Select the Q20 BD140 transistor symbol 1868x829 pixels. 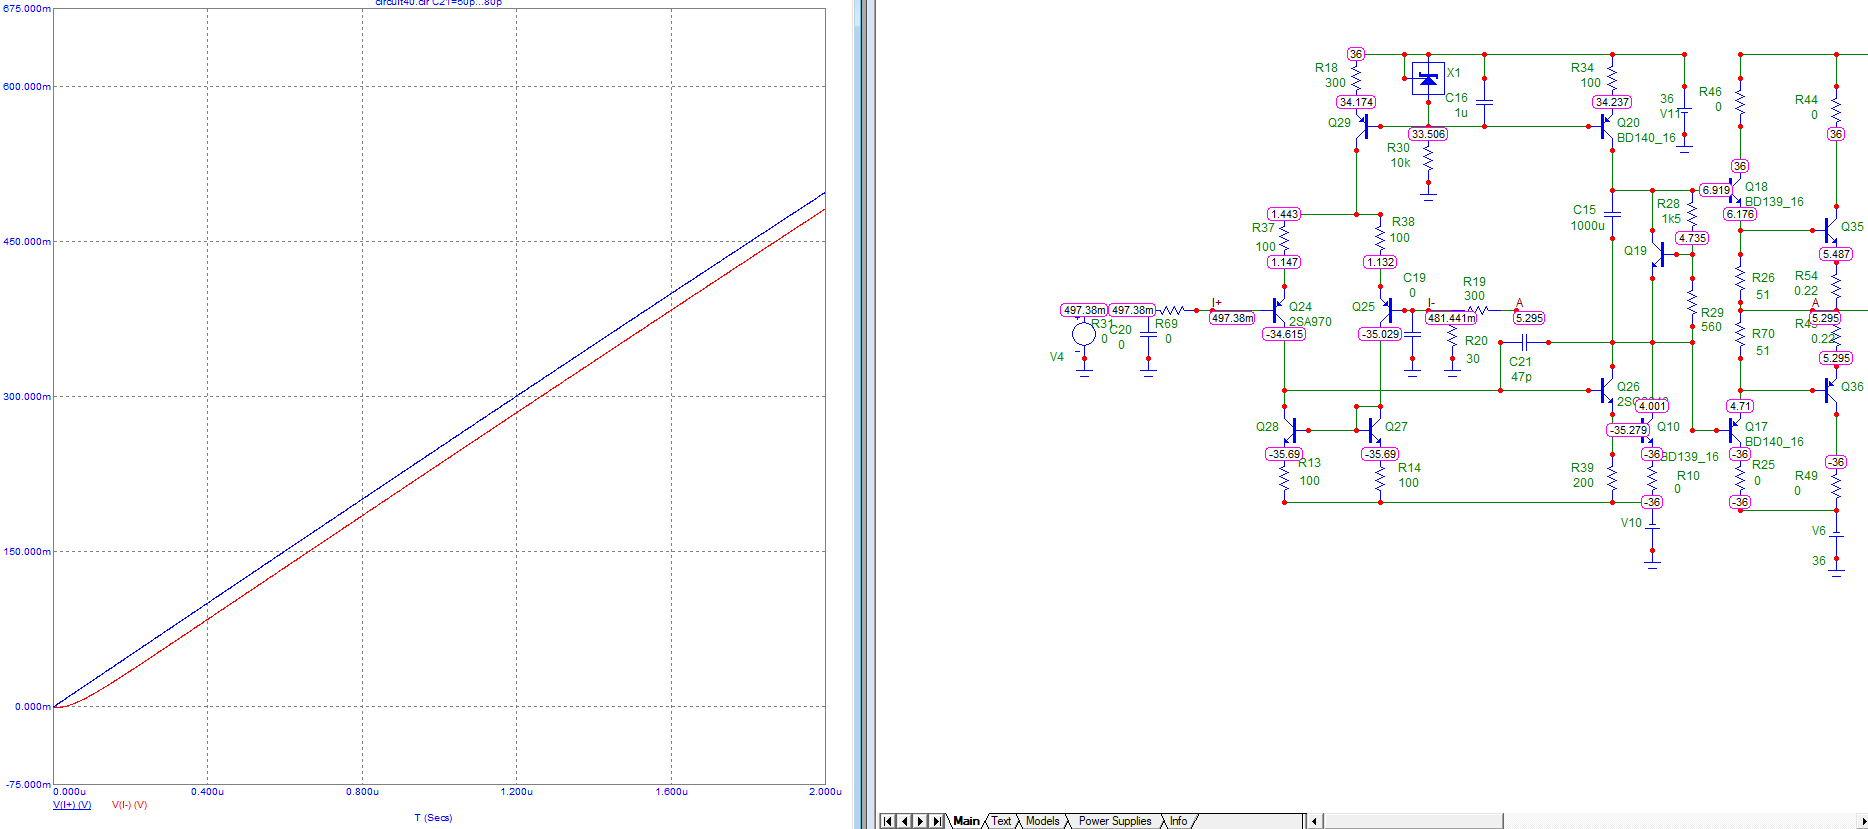tap(1605, 127)
